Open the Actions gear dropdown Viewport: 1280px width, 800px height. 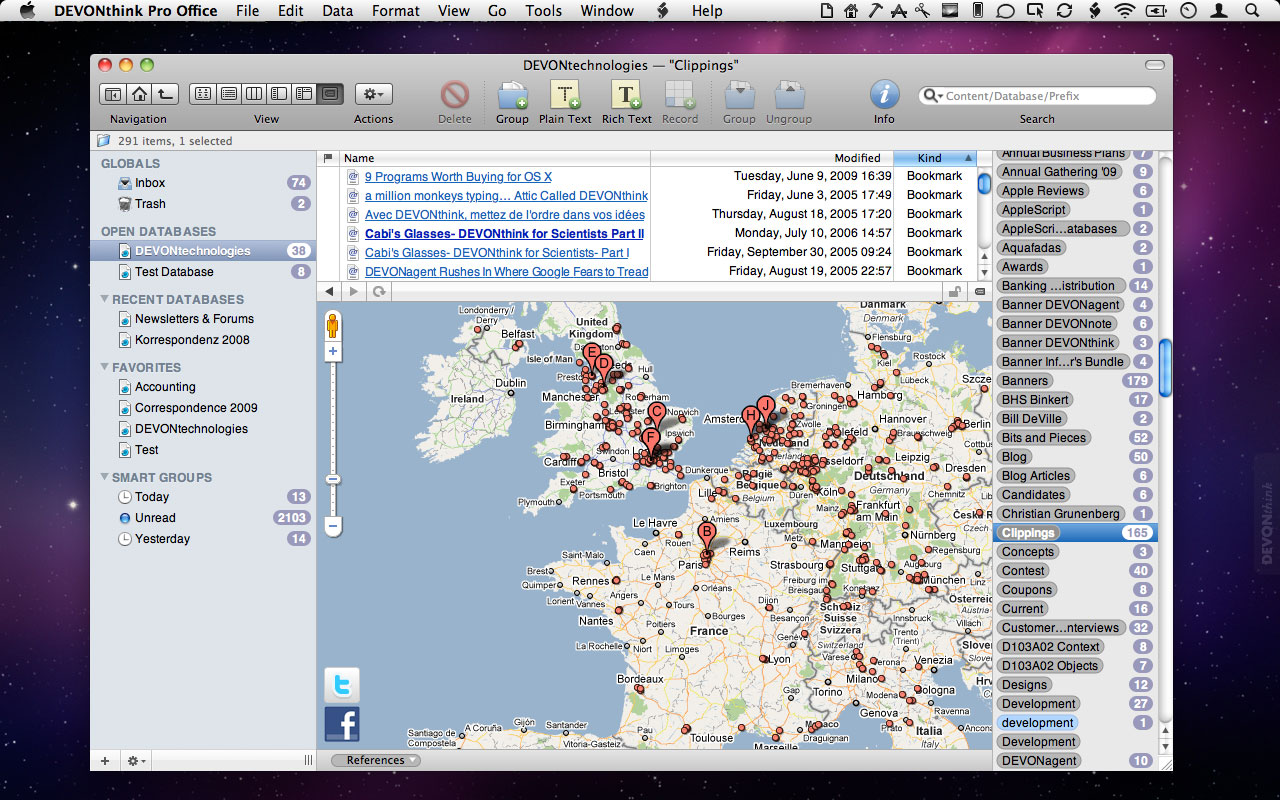[373, 94]
